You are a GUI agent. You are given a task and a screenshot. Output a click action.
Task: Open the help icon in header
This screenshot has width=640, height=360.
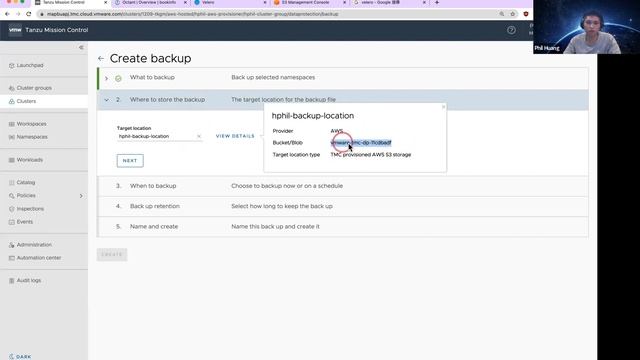(x=511, y=30)
